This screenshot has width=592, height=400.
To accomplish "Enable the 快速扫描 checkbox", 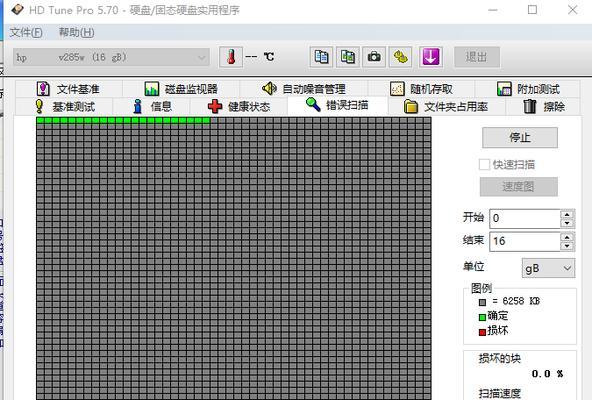I will (x=484, y=165).
